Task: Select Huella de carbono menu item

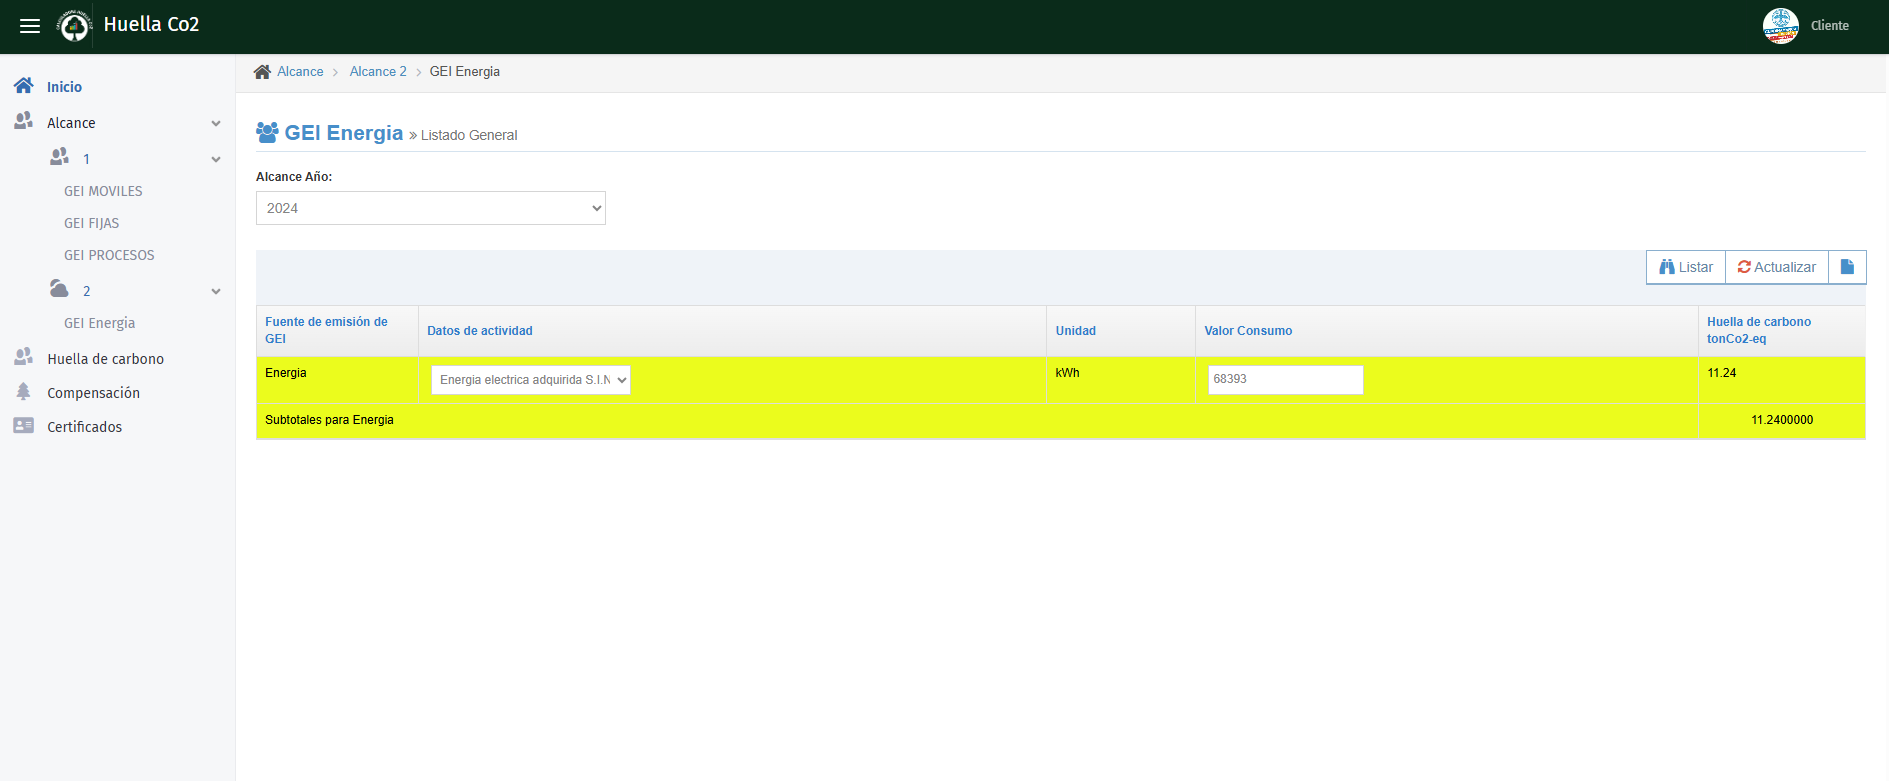Action: point(105,359)
